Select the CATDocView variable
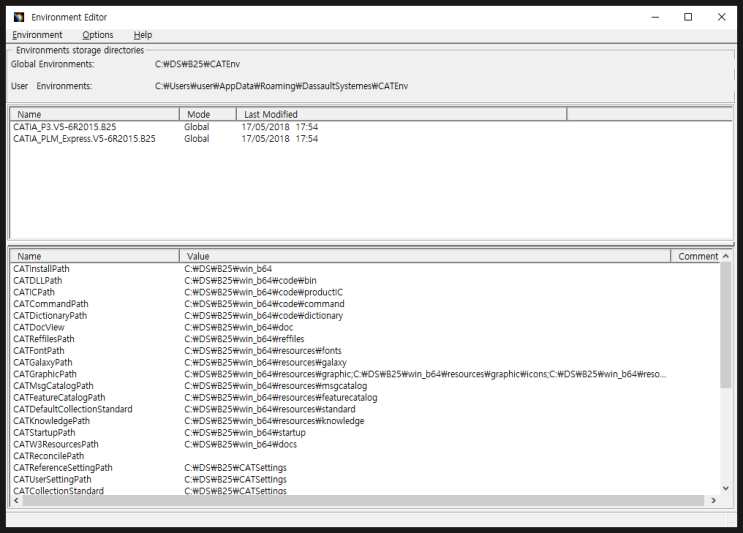Image resolution: width=743 pixels, height=533 pixels. click(x=38, y=327)
